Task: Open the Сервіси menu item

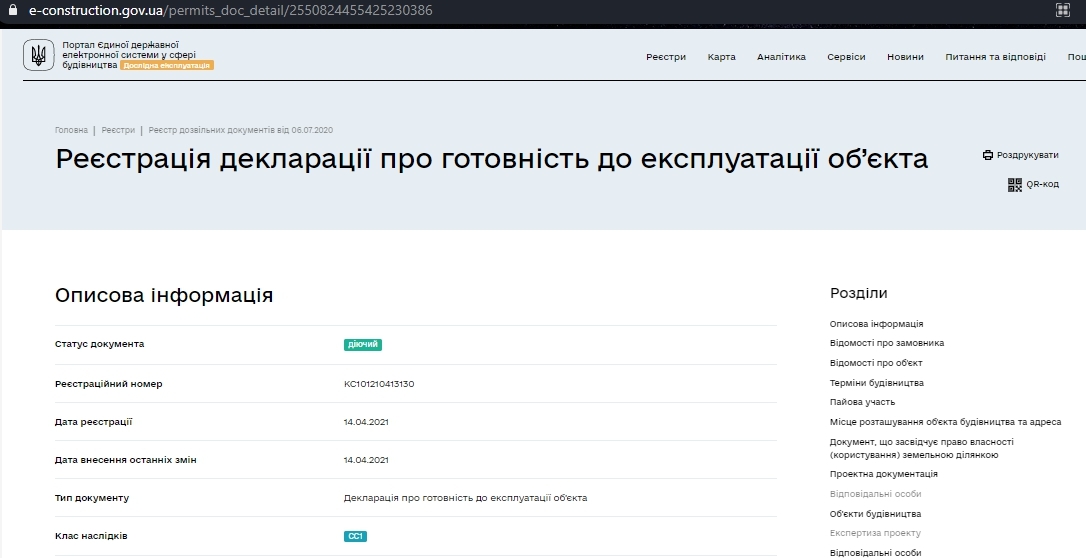Action: tap(846, 57)
